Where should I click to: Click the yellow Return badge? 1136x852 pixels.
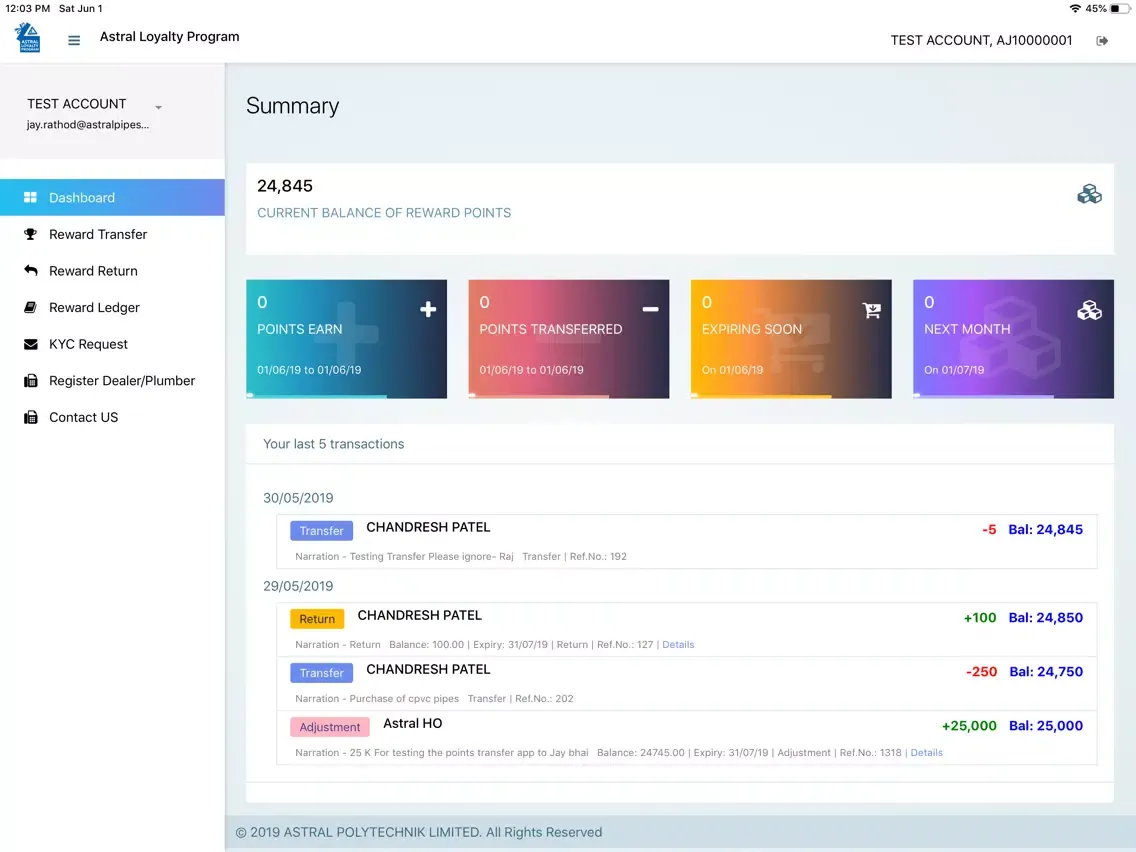coord(317,619)
